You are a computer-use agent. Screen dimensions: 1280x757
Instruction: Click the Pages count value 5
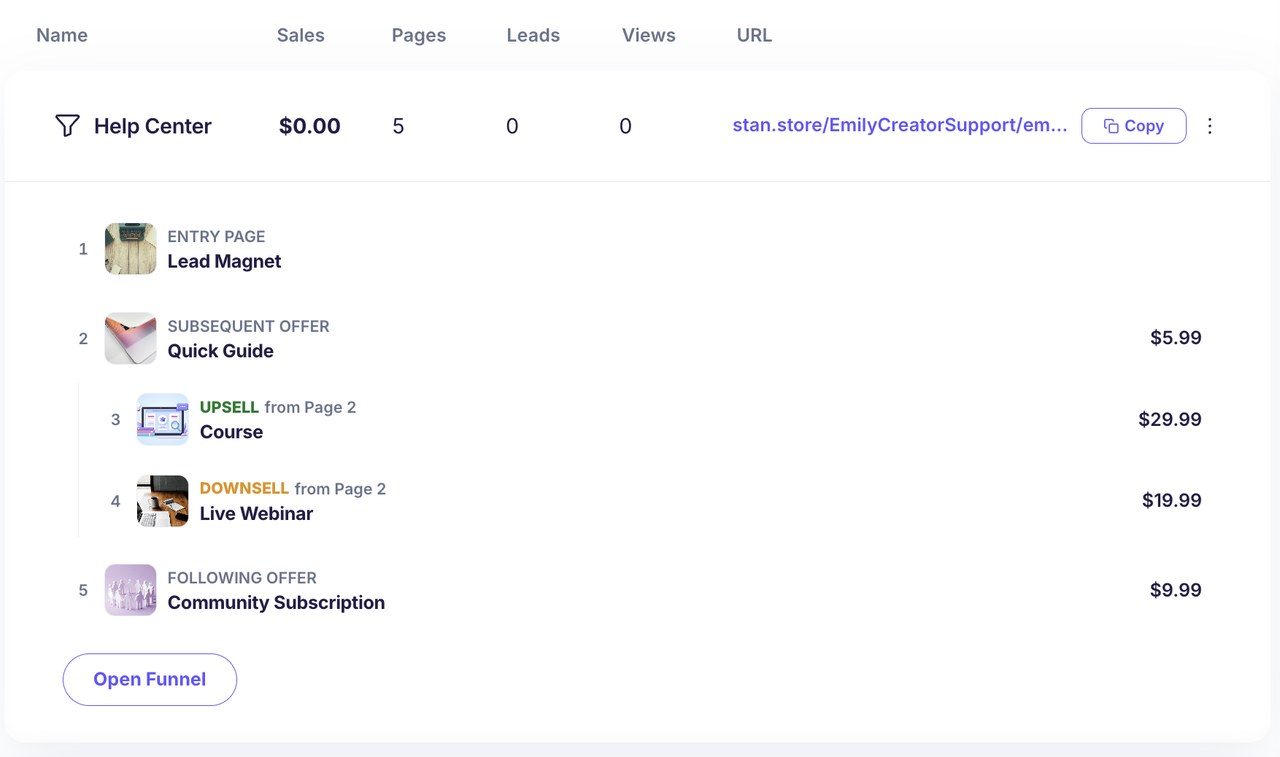pyautogui.click(x=398, y=126)
